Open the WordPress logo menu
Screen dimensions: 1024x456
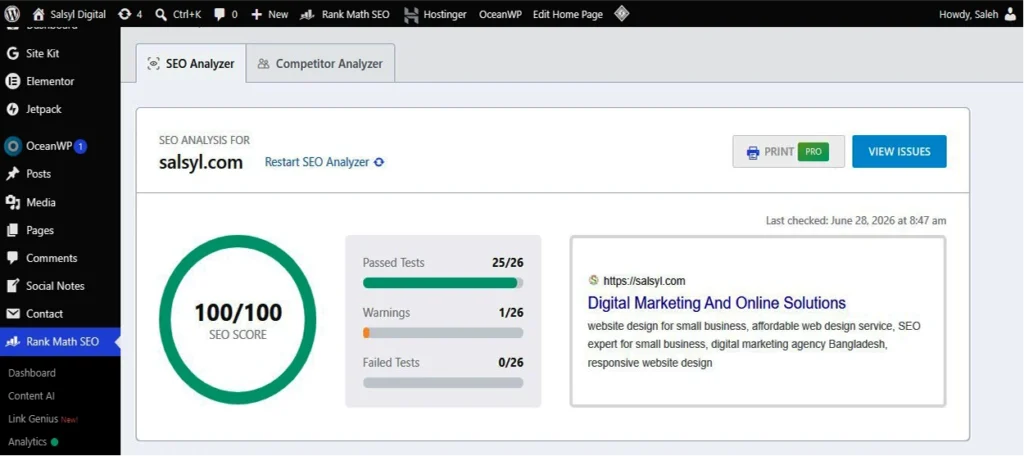coord(12,14)
